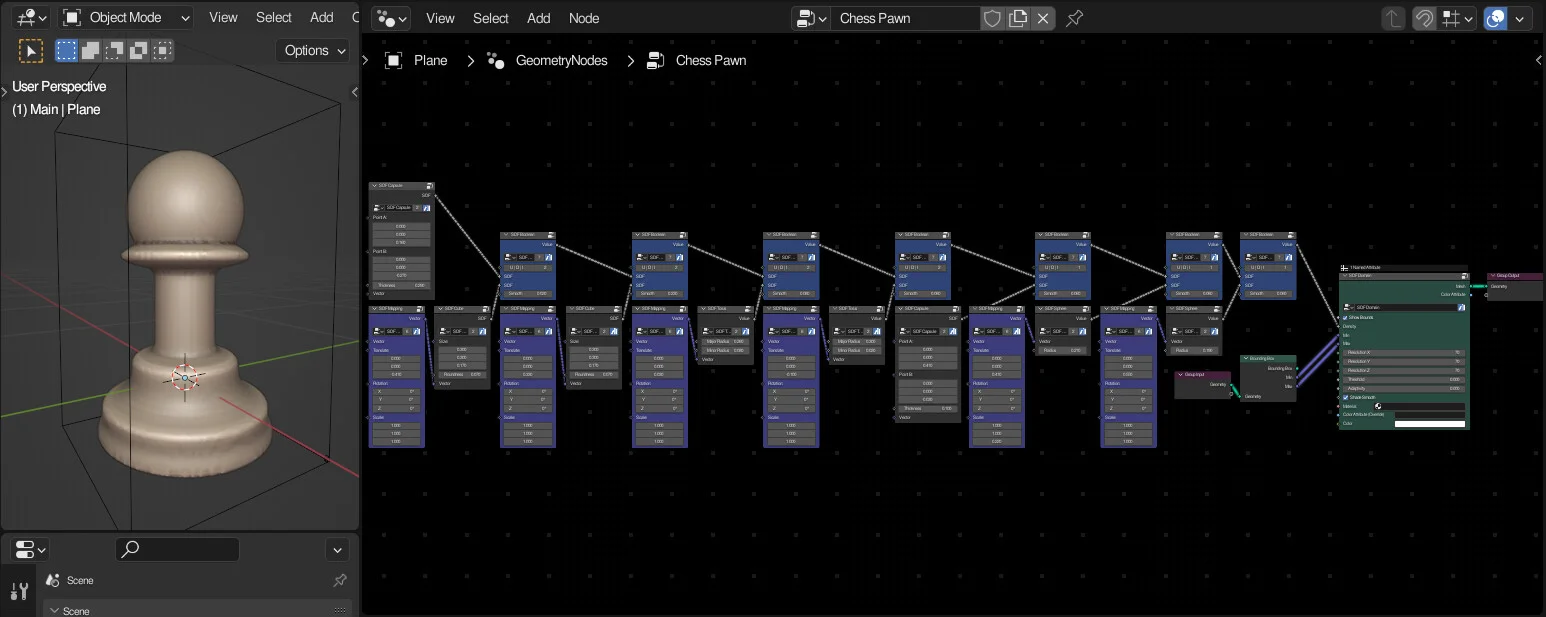Viewport: 1546px width, 617px height.
Task: Enable Show Bounds on the SDF Domain node
Action: pyautogui.click(x=1345, y=317)
